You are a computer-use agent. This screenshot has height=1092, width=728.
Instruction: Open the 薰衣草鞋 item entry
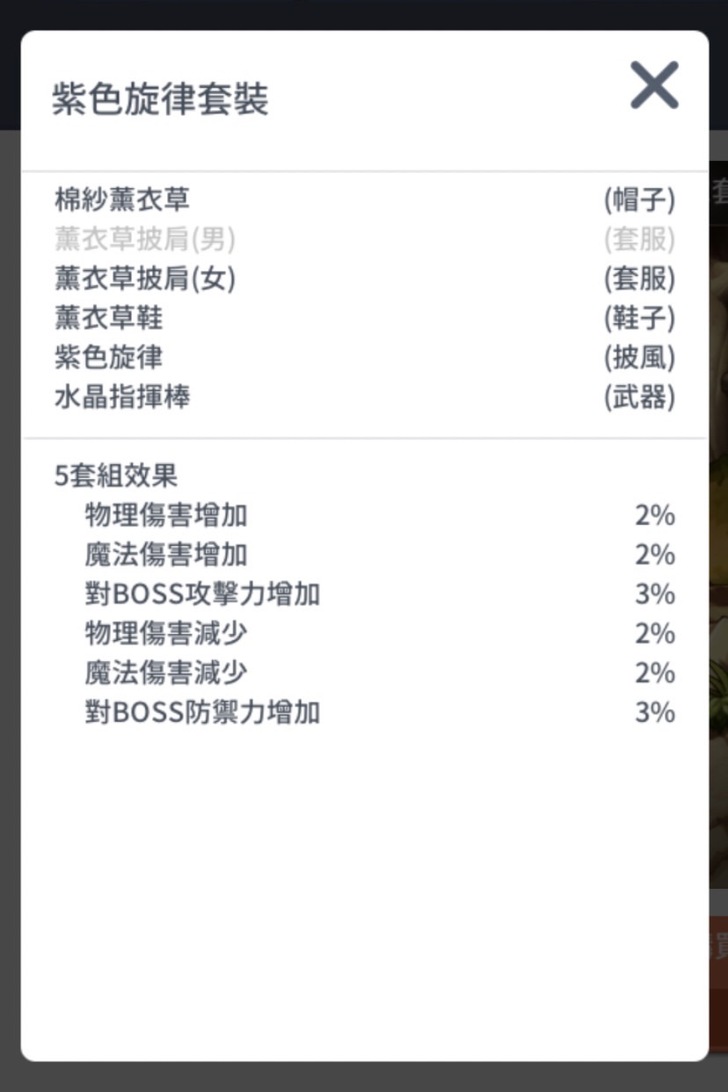[108, 319]
